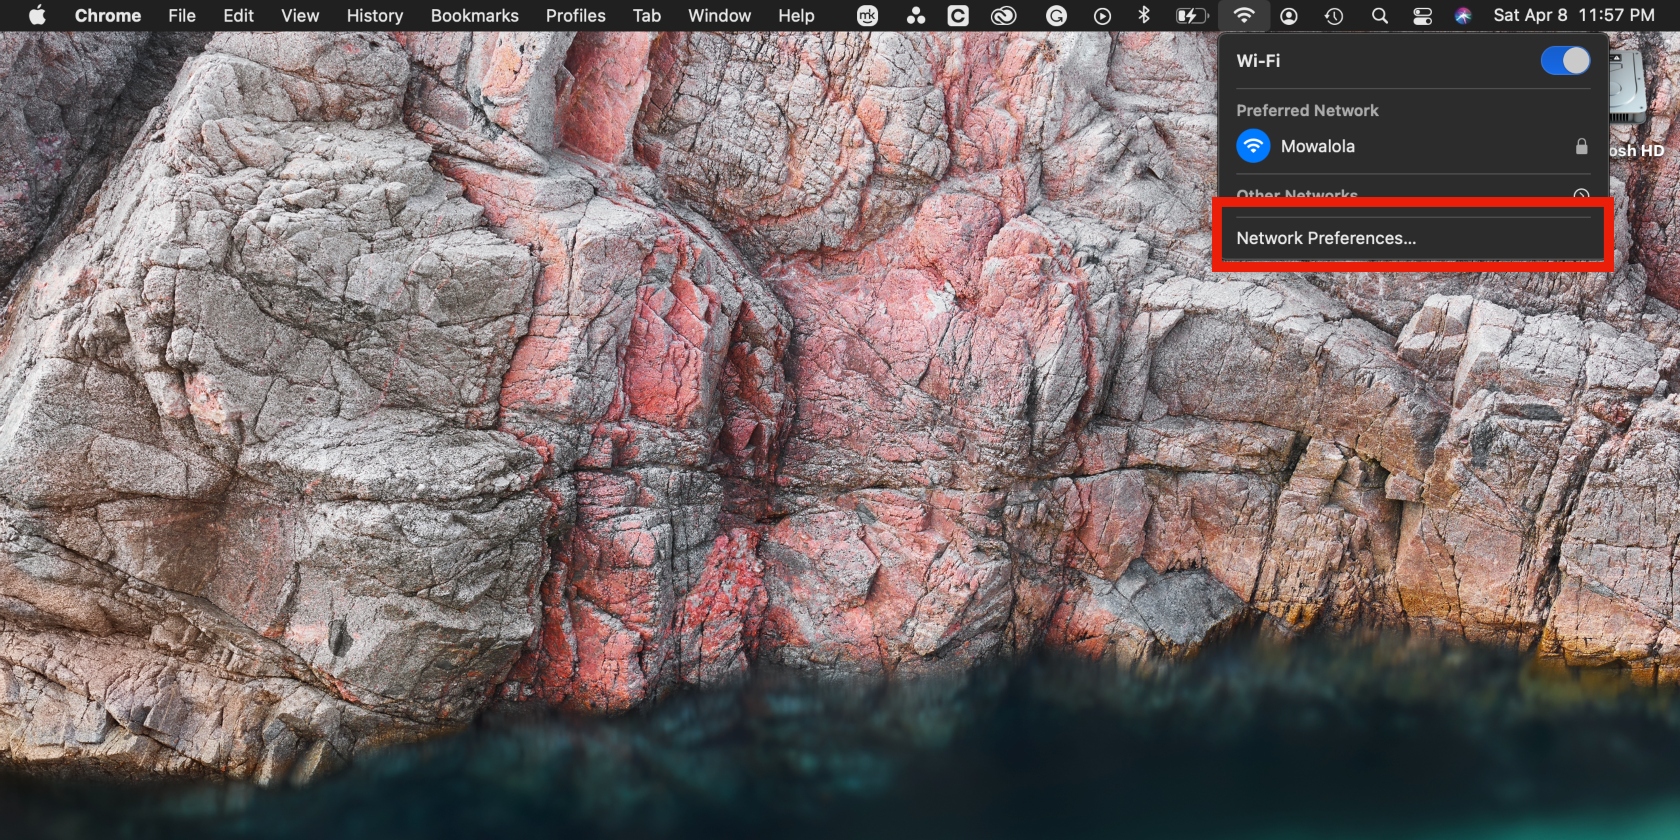Image resolution: width=1680 pixels, height=840 pixels.
Task: Click the lock icon on Mowalola row
Action: pos(1581,146)
